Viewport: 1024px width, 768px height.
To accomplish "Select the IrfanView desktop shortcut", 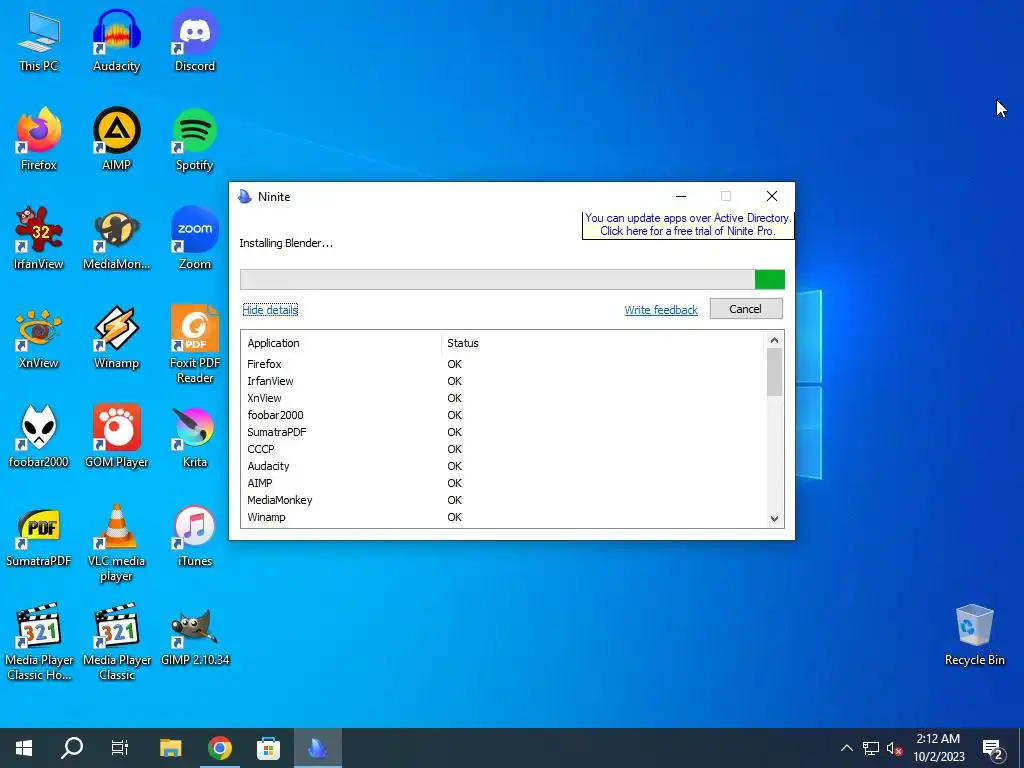I will click(x=39, y=239).
